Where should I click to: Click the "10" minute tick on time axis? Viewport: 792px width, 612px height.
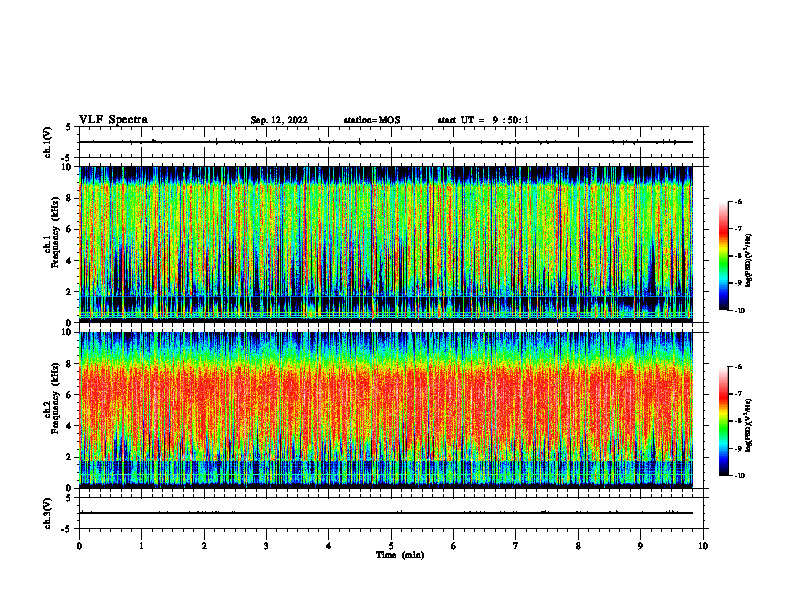tap(703, 546)
